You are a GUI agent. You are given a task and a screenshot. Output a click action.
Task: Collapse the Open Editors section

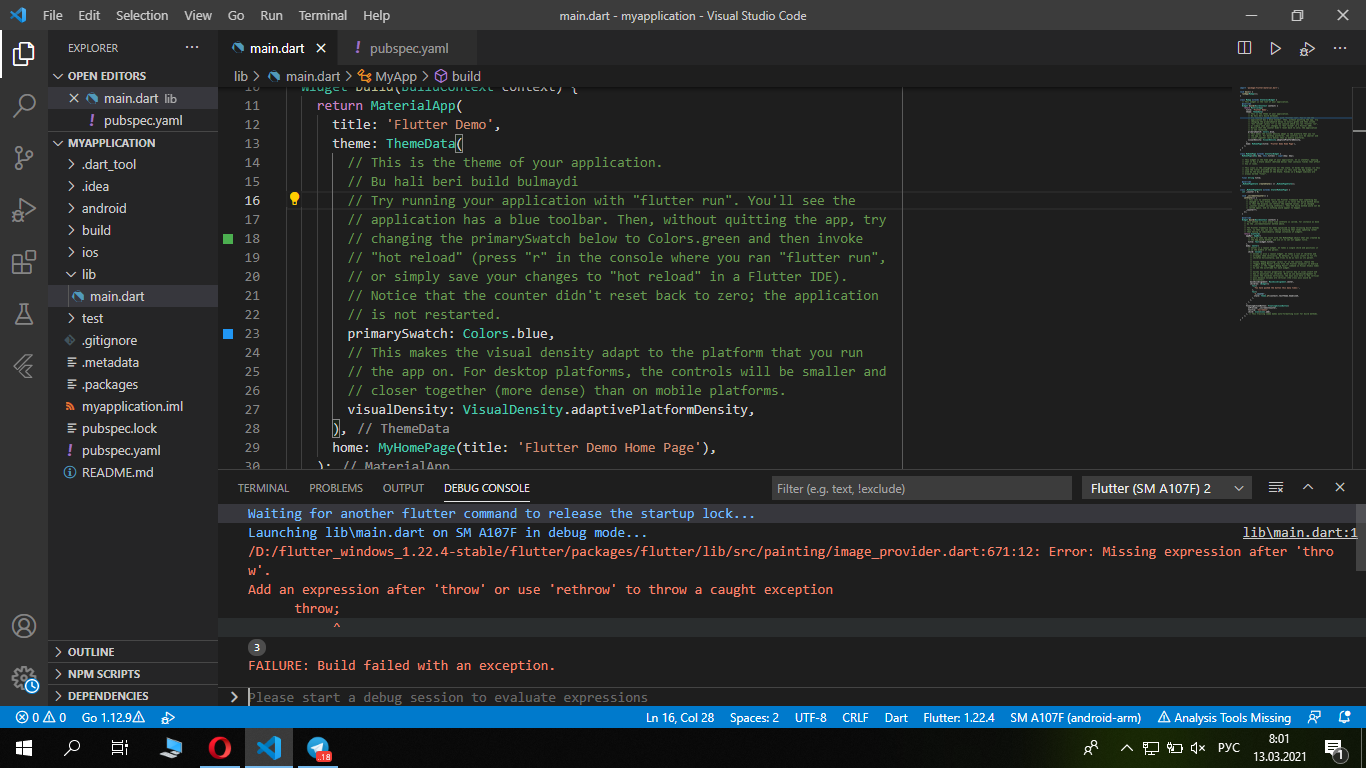point(133,76)
